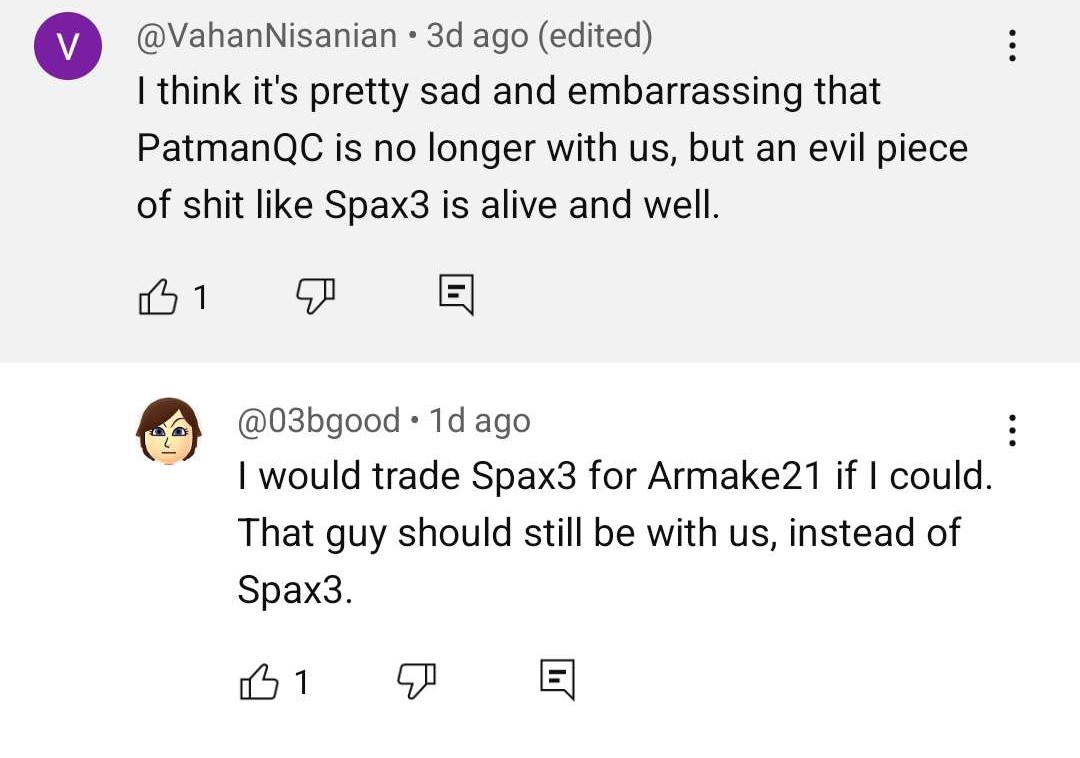This screenshot has width=1080, height=758.
Task: Click the '(edited)' label on top comment
Action: tap(595, 36)
